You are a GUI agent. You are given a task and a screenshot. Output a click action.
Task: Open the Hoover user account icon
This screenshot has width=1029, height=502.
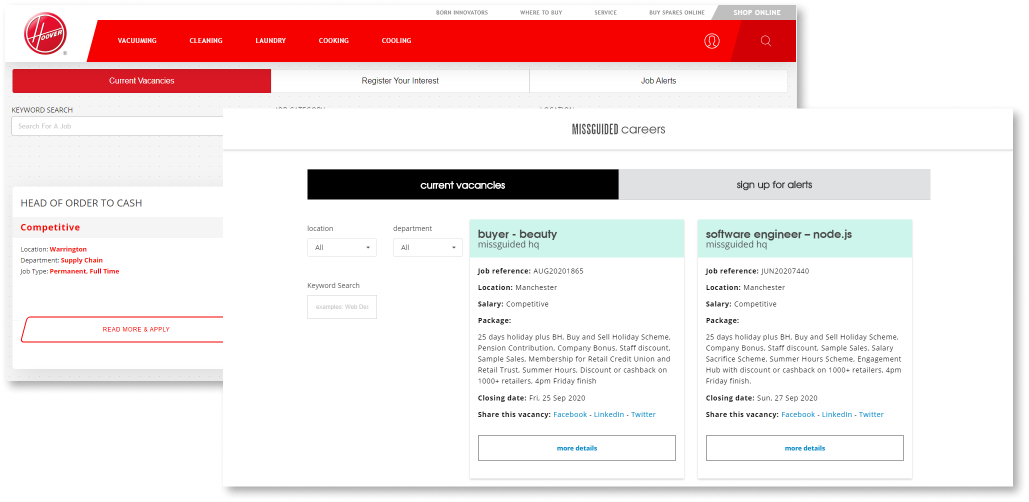711,41
